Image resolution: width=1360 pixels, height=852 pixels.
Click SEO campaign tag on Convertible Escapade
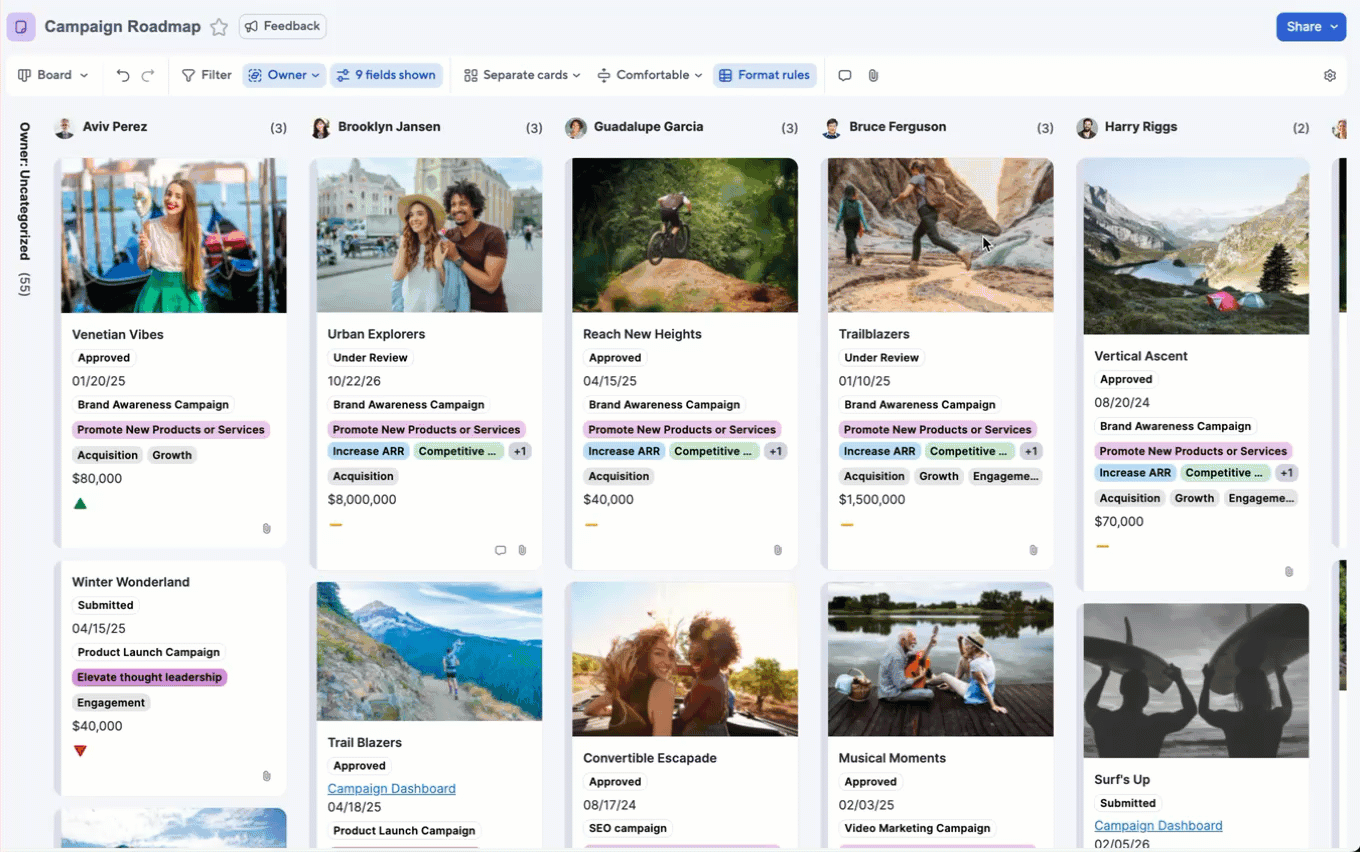(627, 828)
